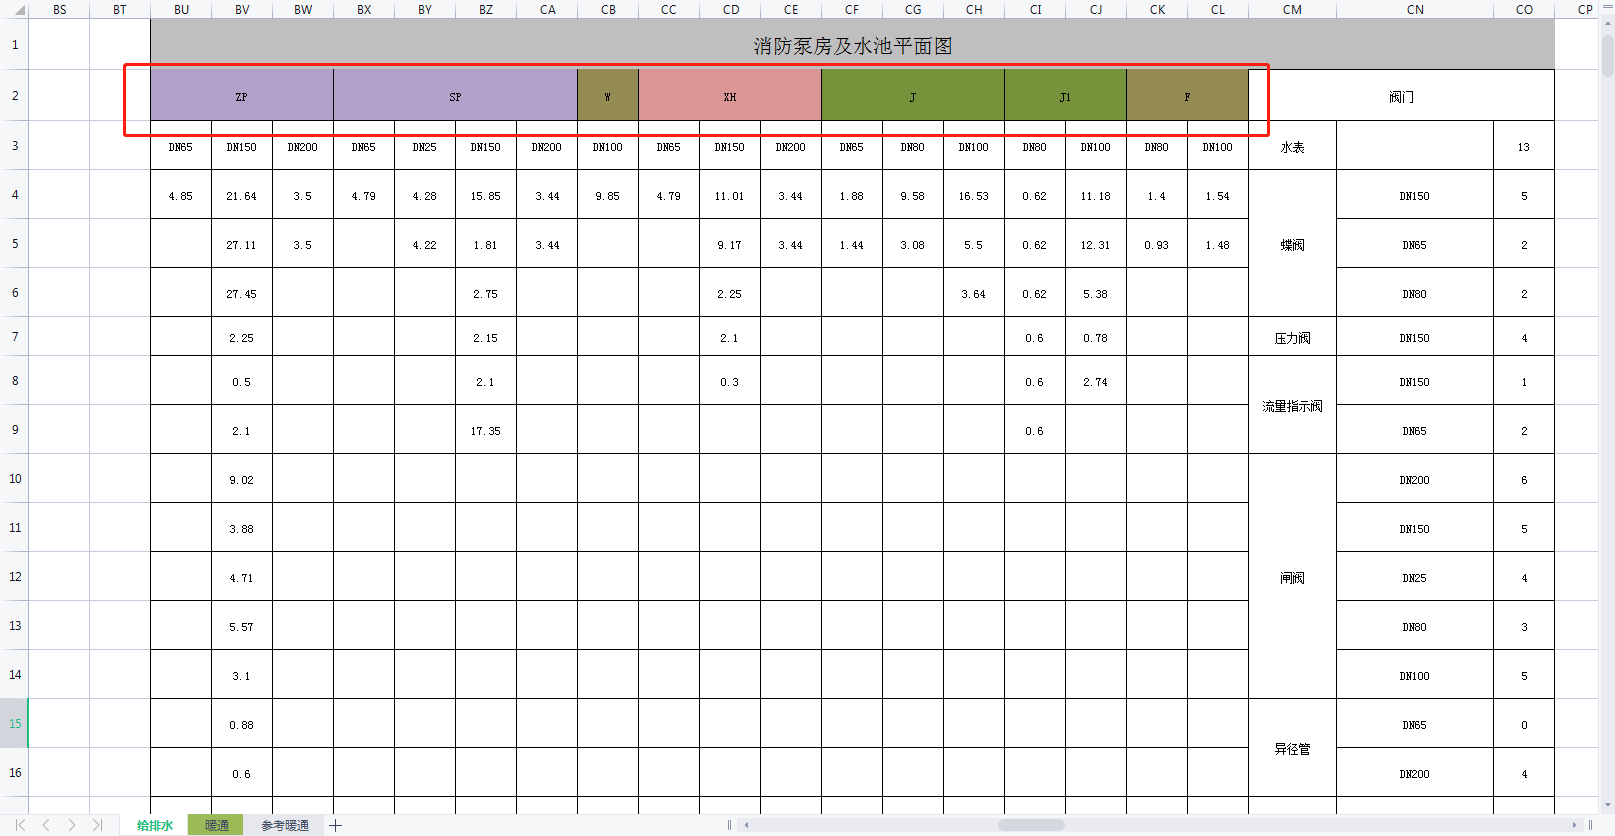1615x836 pixels.
Task: Click the cell with value 17.35
Action: pyautogui.click(x=486, y=430)
